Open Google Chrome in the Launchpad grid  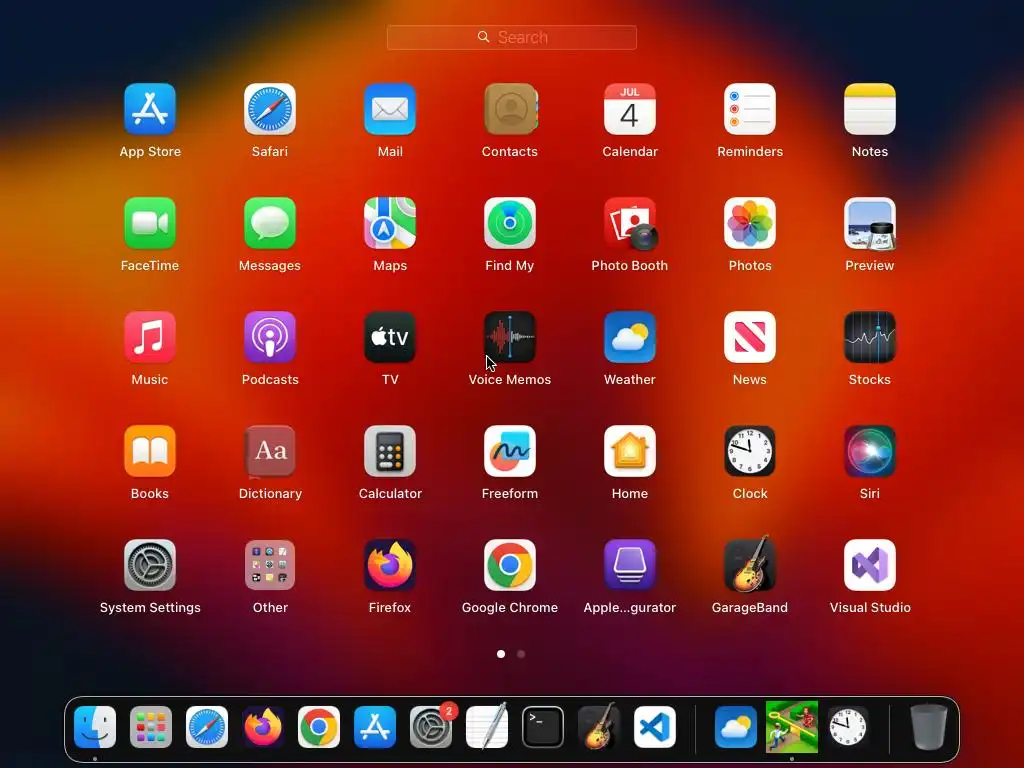(x=510, y=565)
